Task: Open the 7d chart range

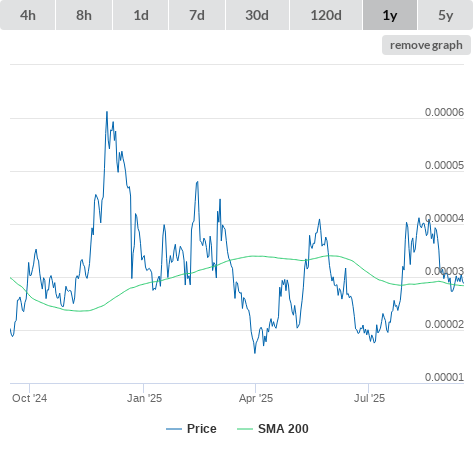Action: tap(197, 15)
